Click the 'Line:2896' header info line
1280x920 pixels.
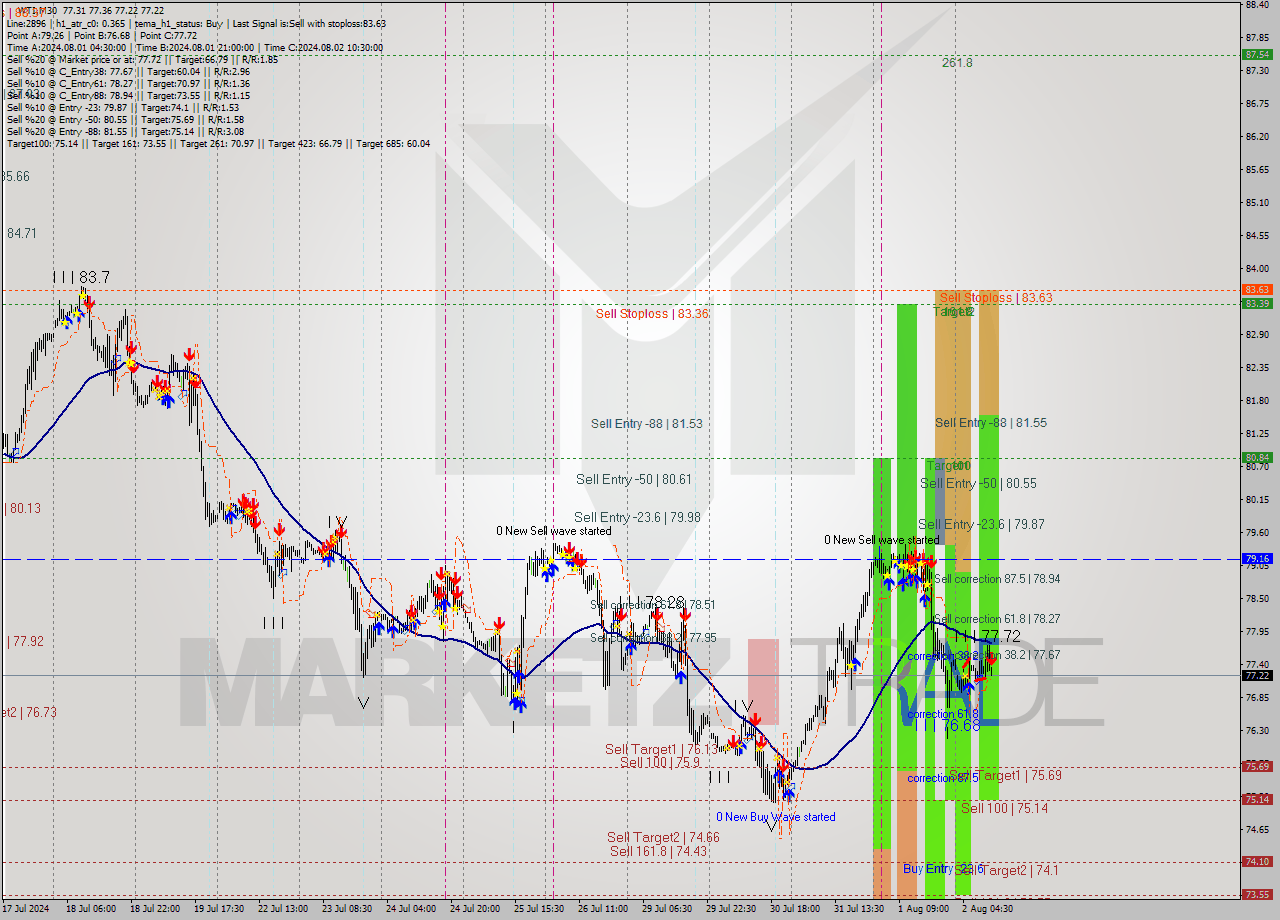[196, 23]
